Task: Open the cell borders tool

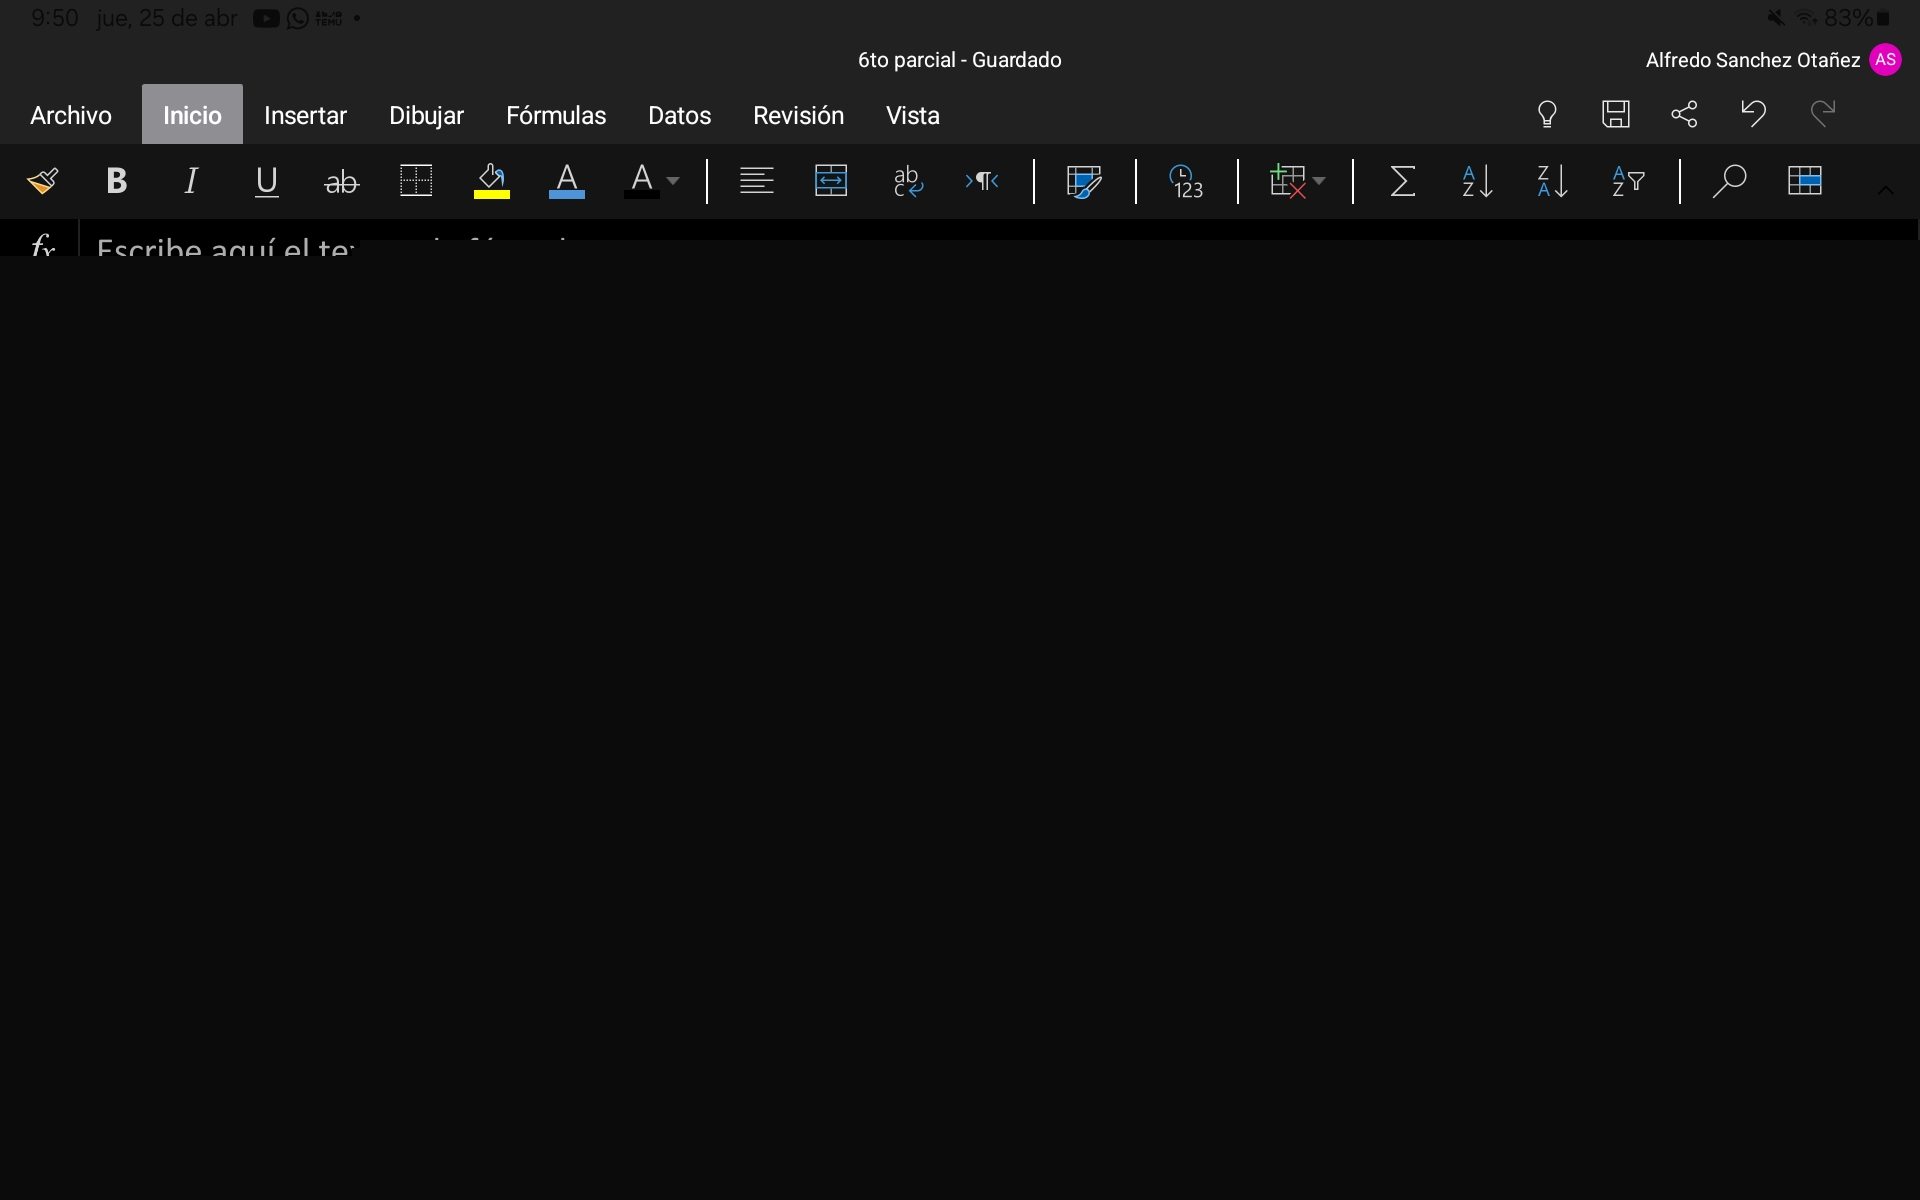Action: click(x=416, y=181)
